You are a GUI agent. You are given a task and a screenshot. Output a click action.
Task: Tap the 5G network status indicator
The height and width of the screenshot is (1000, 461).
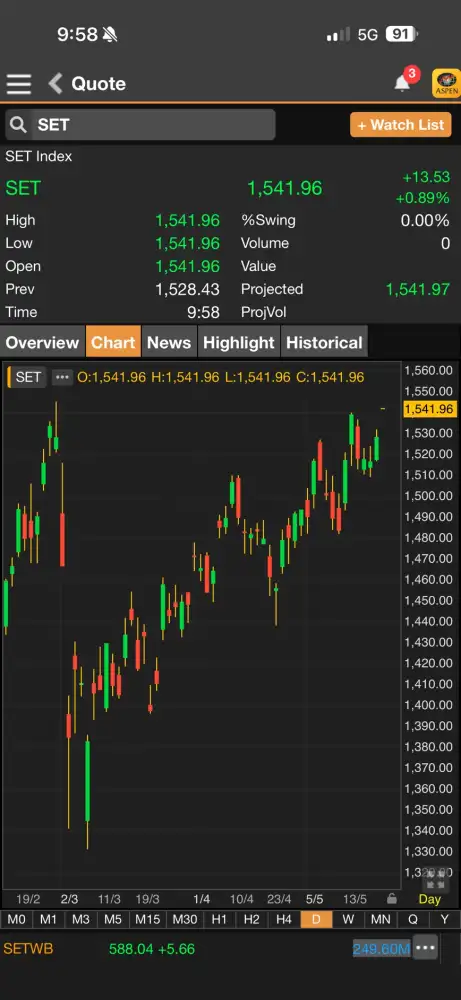(x=368, y=34)
